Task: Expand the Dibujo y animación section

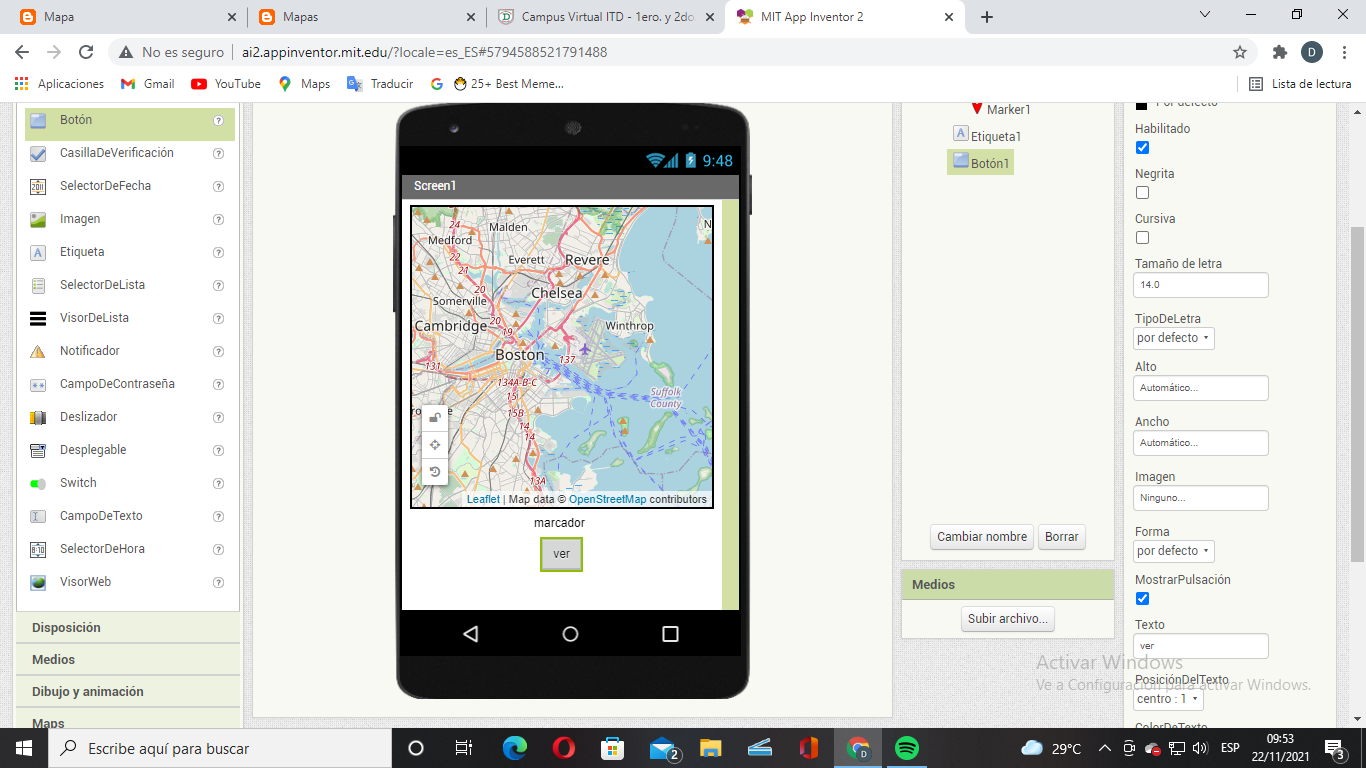Action: pos(128,692)
